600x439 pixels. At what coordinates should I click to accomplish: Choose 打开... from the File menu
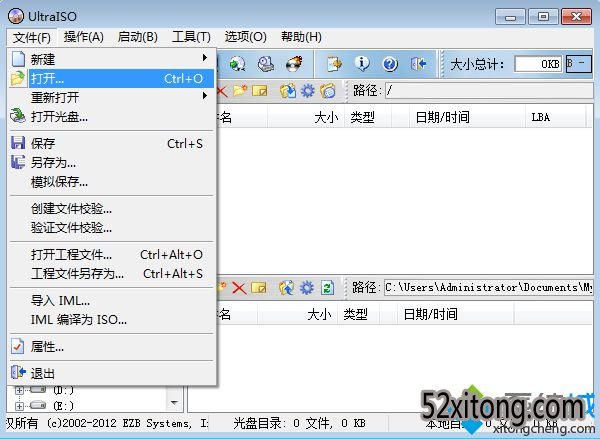pos(111,78)
